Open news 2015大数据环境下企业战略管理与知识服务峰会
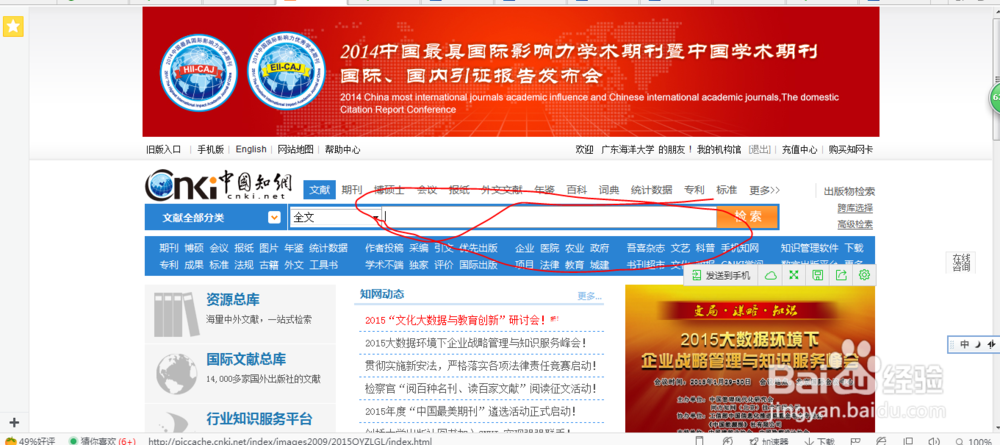Viewport: 1000px width, 445px height. pyautogui.click(x=476, y=343)
